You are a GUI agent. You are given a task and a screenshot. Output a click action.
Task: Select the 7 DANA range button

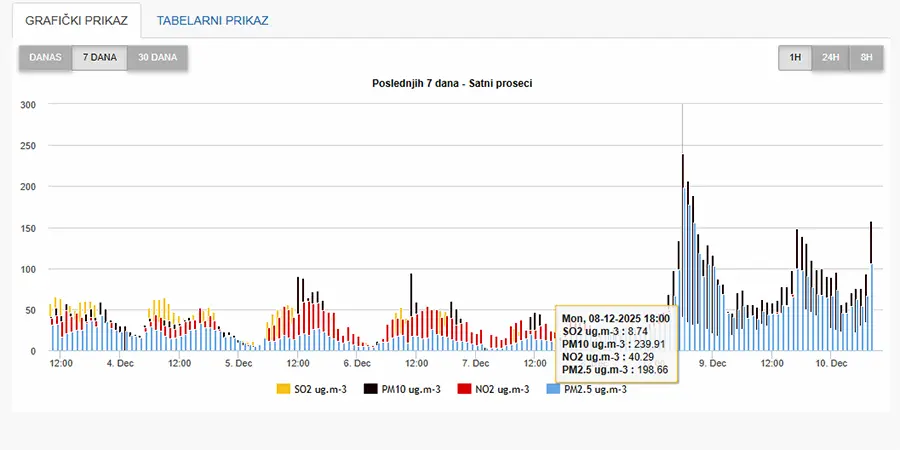point(99,57)
